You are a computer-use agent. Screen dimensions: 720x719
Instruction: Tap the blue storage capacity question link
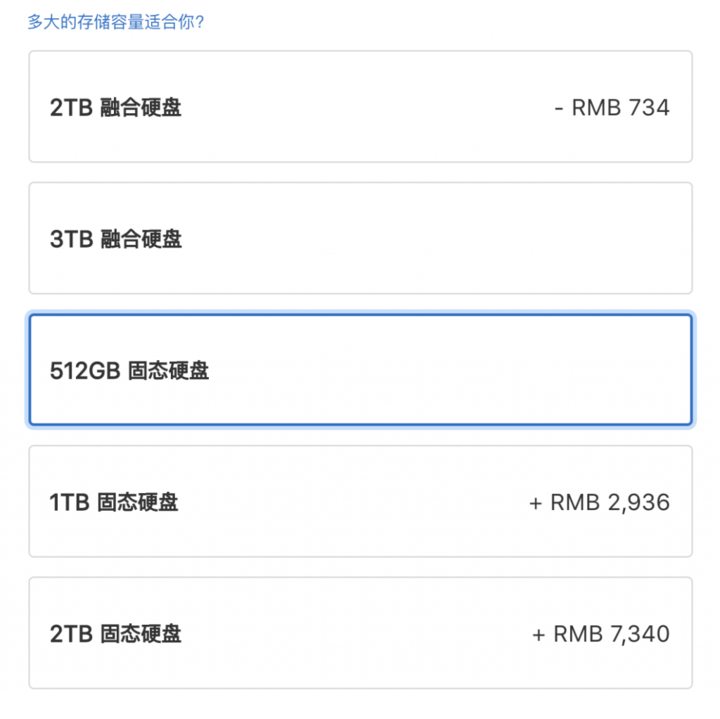pyautogui.click(x=116, y=20)
